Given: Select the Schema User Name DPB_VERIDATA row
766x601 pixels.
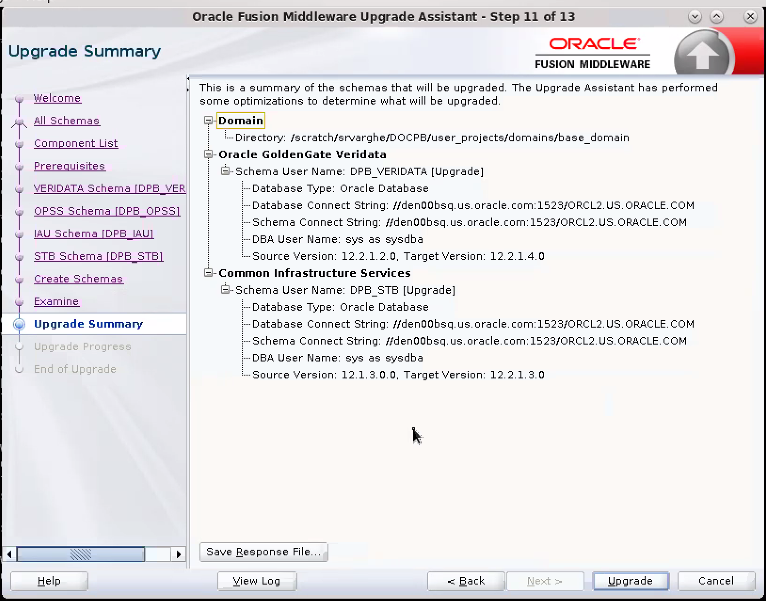Looking at the screenshot, I should 360,172.
